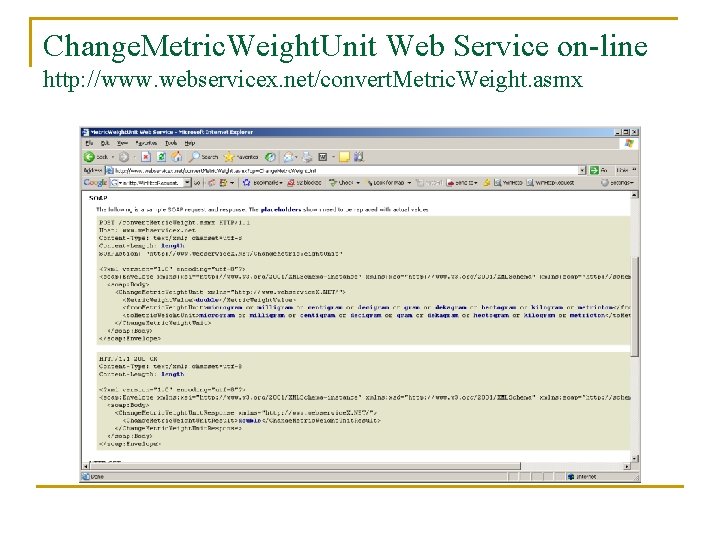Click the Links toolbar label

[622, 170]
